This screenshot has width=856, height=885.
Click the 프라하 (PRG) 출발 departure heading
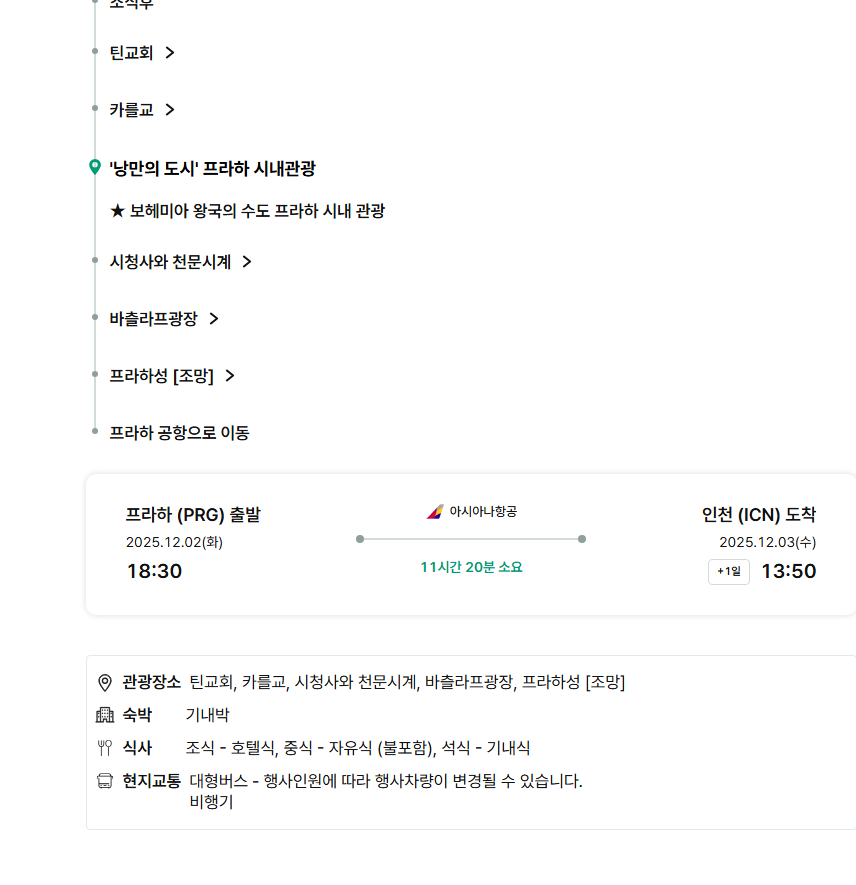pyautogui.click(x=193, y=515)
